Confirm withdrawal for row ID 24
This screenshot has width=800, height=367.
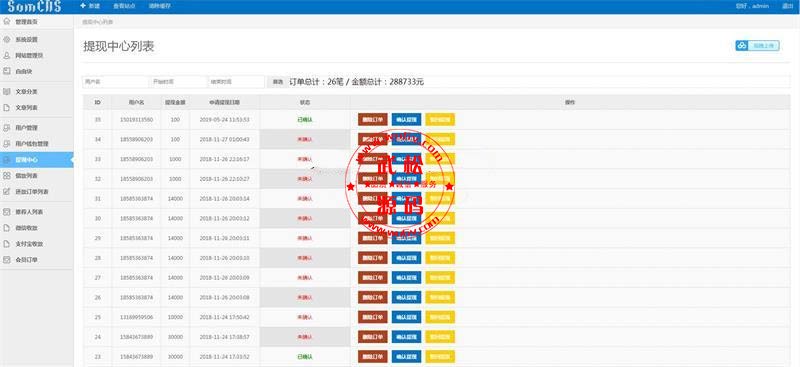(x=406, y=337)
